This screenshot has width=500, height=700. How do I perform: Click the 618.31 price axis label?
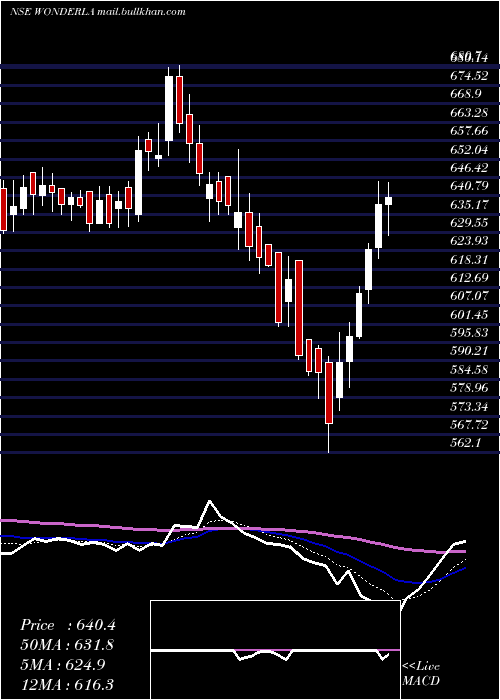pos(469,259)
